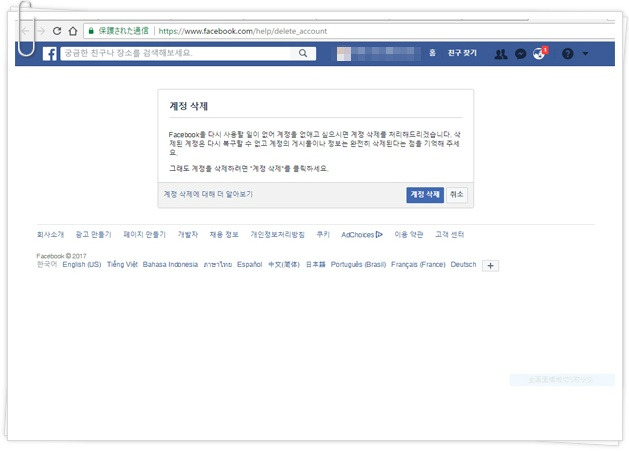Switch language to Tiếng Việt

tap(122, 264)
